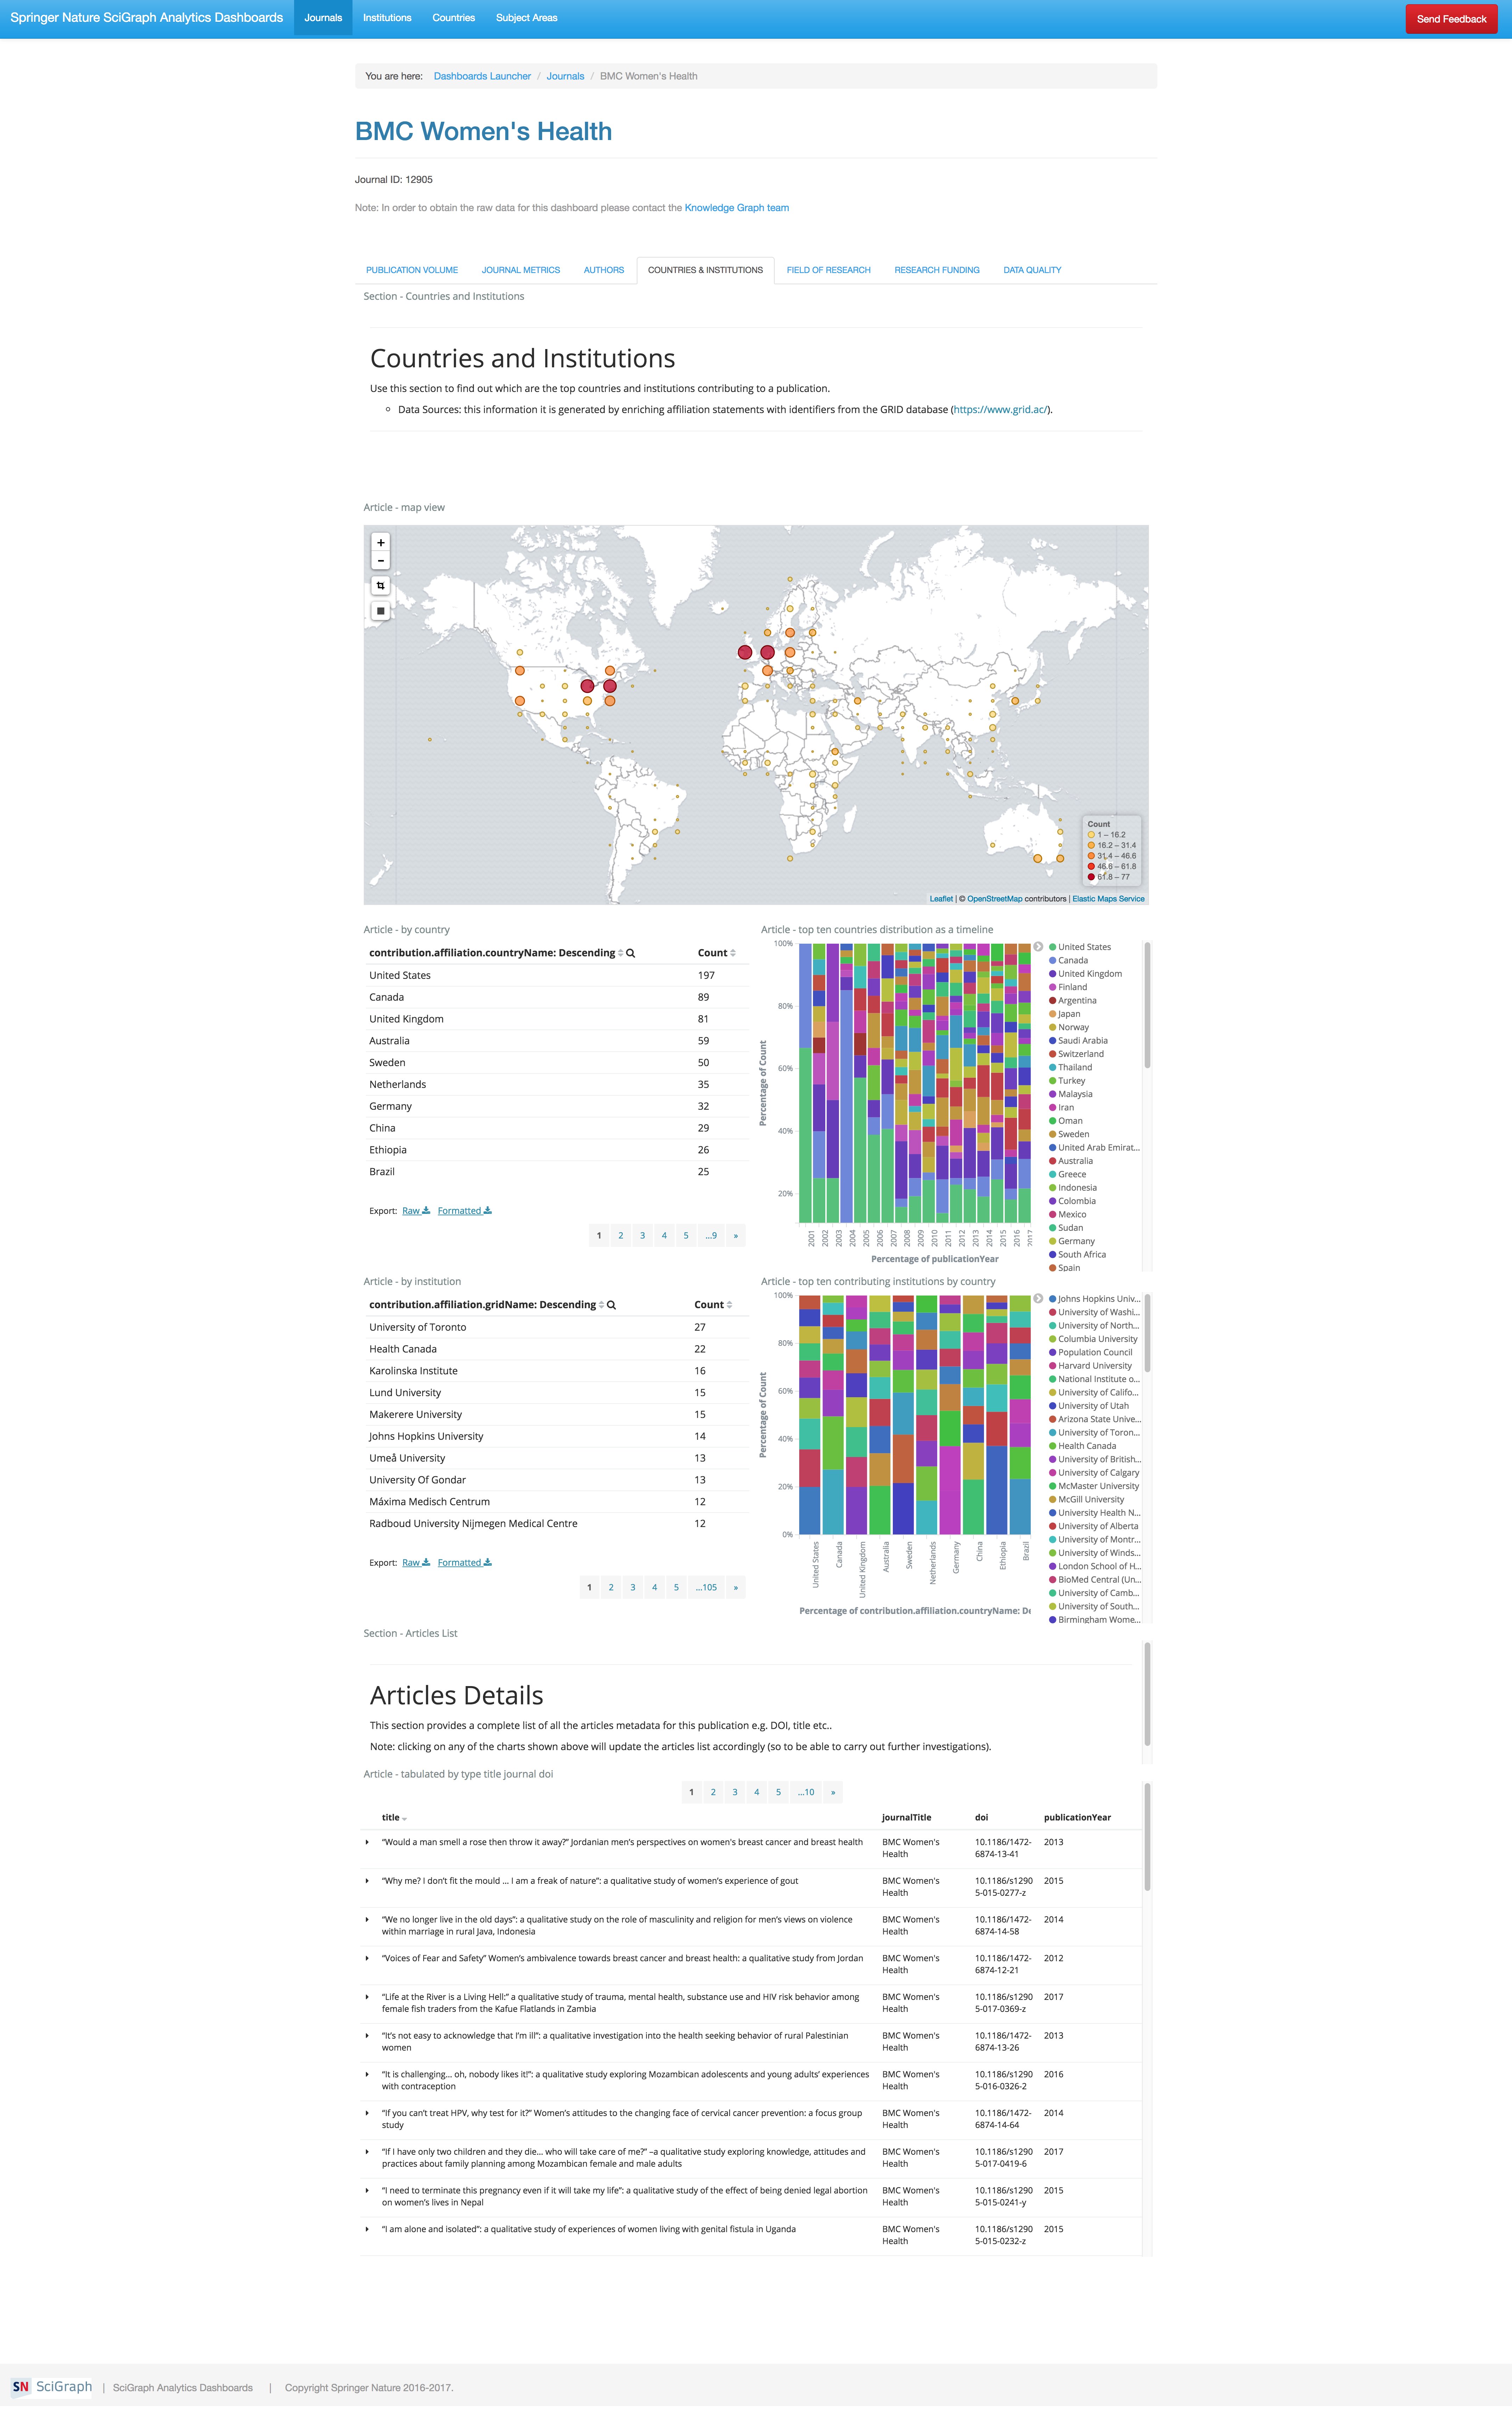The image size is (1512, 2413).
Task: Click the Send Feedback button
Action: coord(1451,19)
